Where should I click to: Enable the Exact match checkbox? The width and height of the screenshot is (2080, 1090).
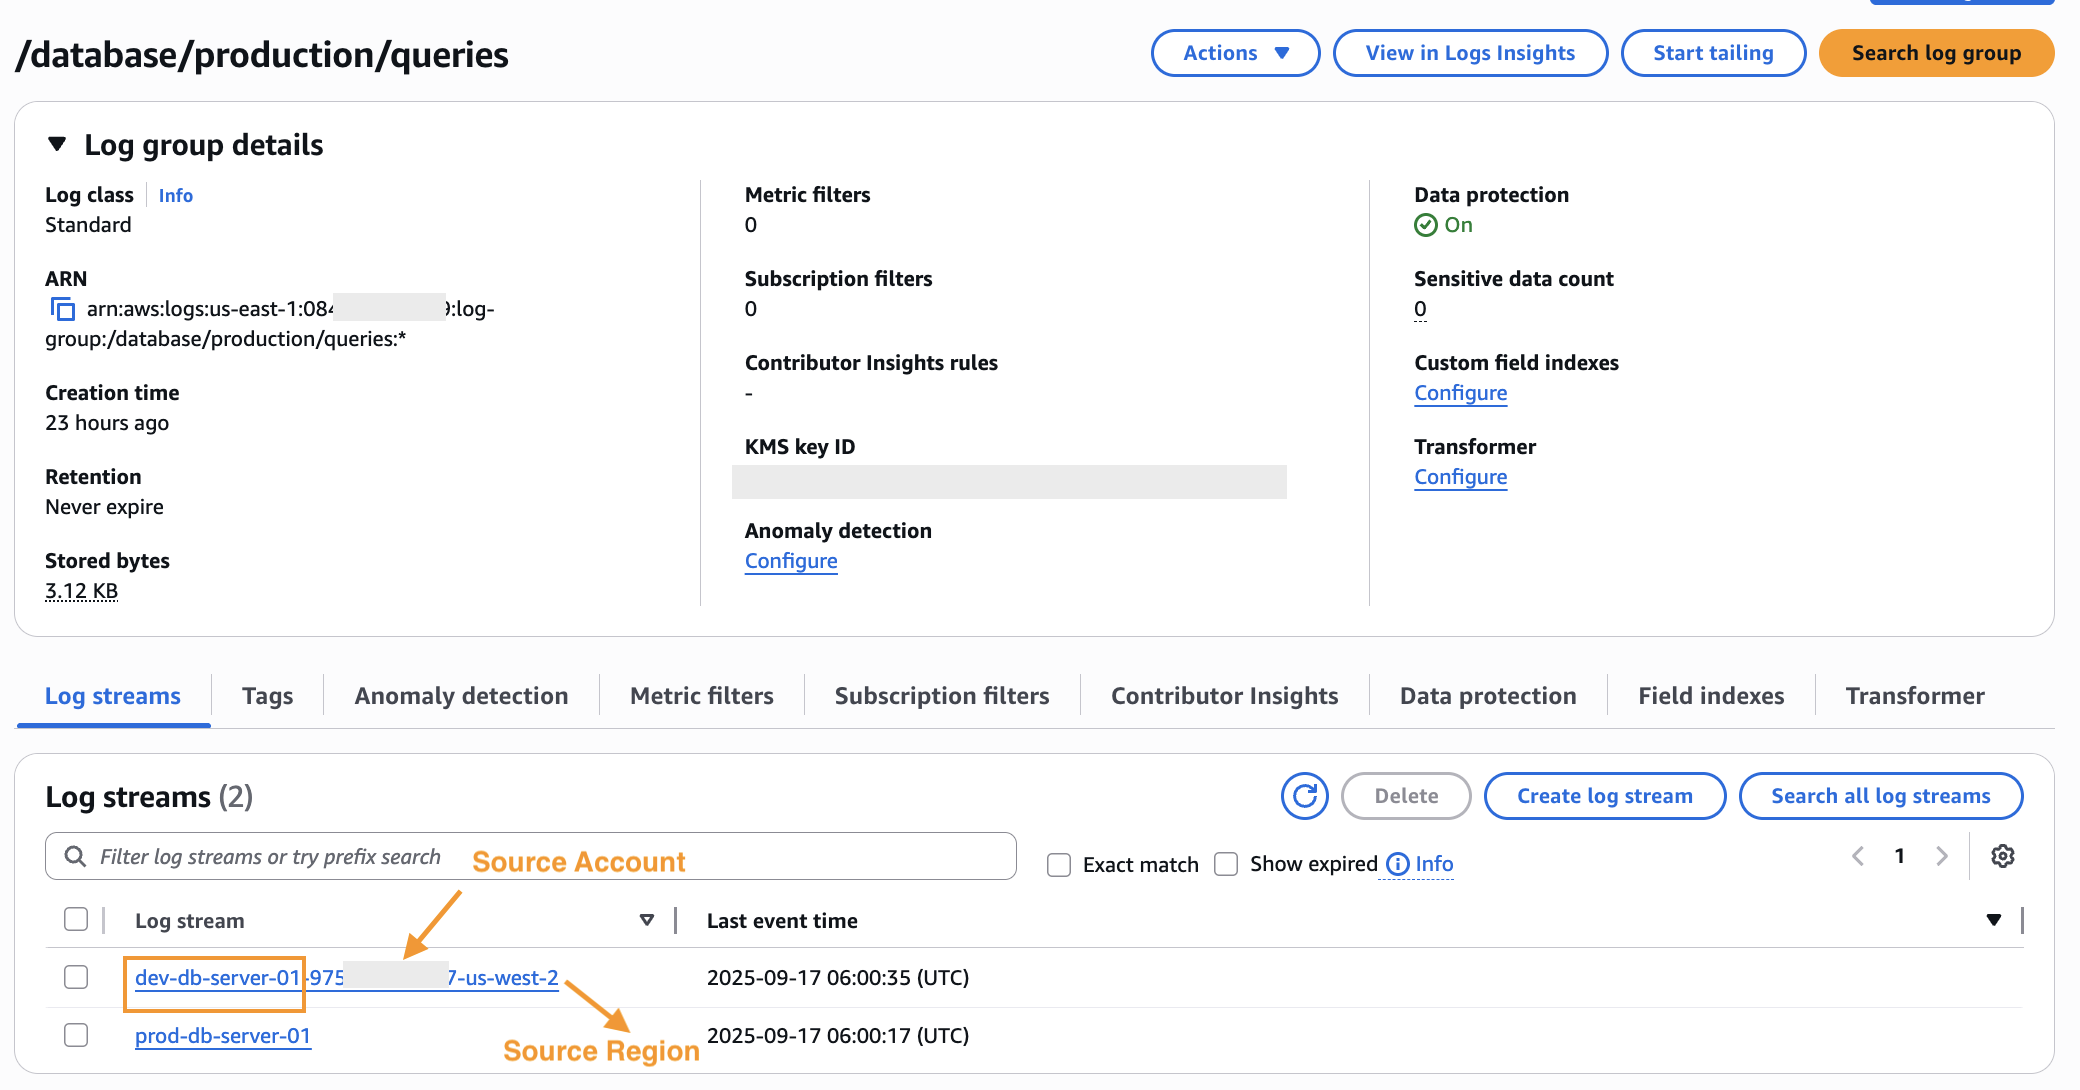click(x=1058, y=864)
